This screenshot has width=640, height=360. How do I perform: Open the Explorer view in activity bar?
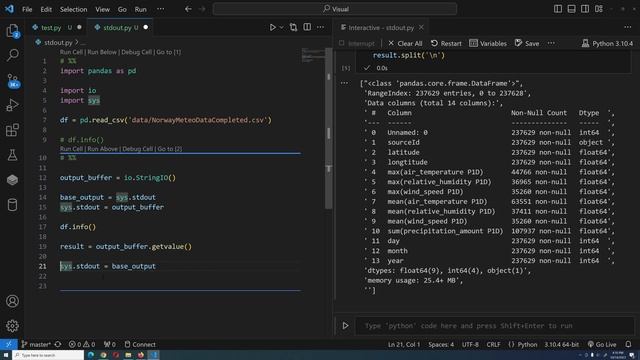pos(13,31)
